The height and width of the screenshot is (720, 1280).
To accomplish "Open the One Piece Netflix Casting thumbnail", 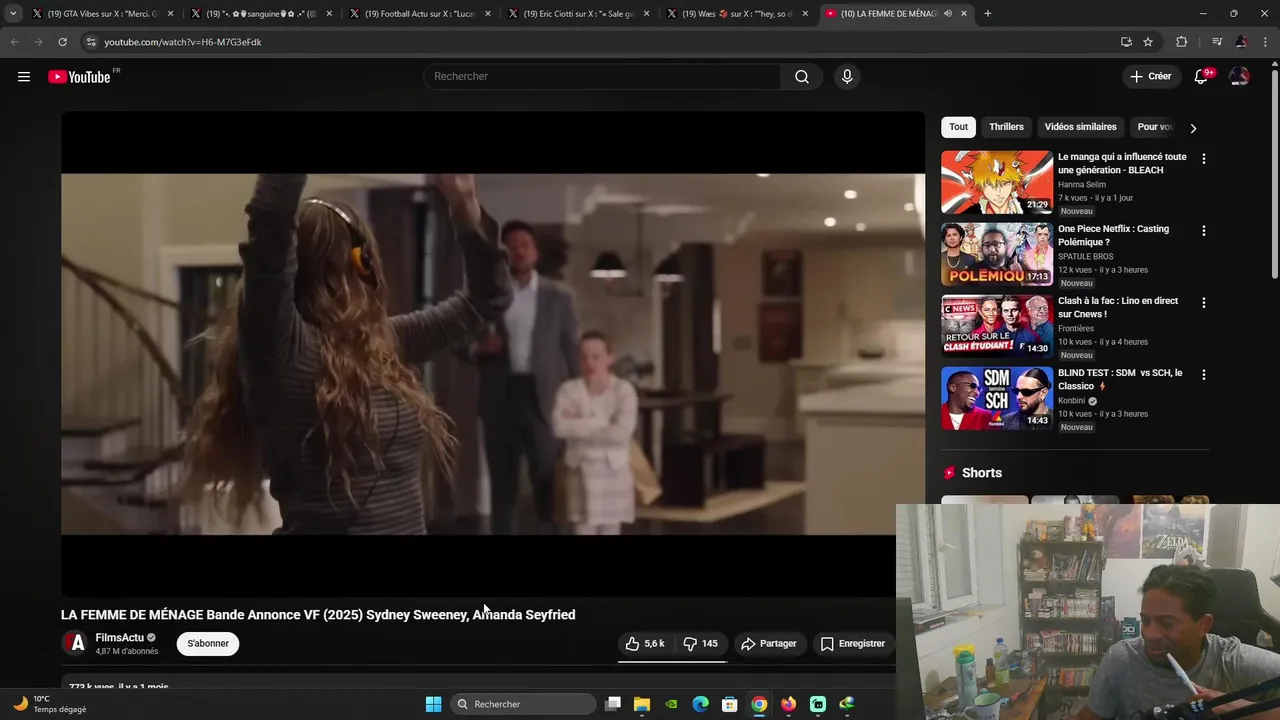I will click(x=997, y=254).
